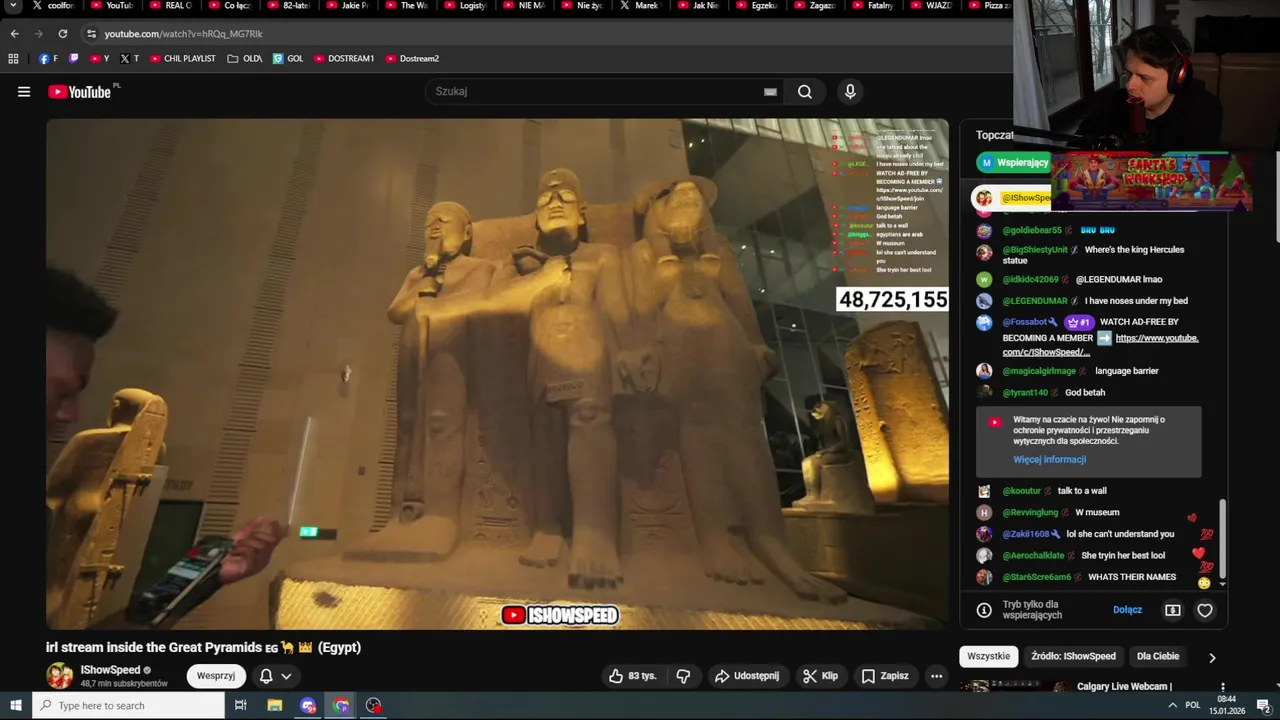Viewport: 1280px width, 720px height.
Task: Open the Twitch bookmark icon
Action: click(74, 59)
